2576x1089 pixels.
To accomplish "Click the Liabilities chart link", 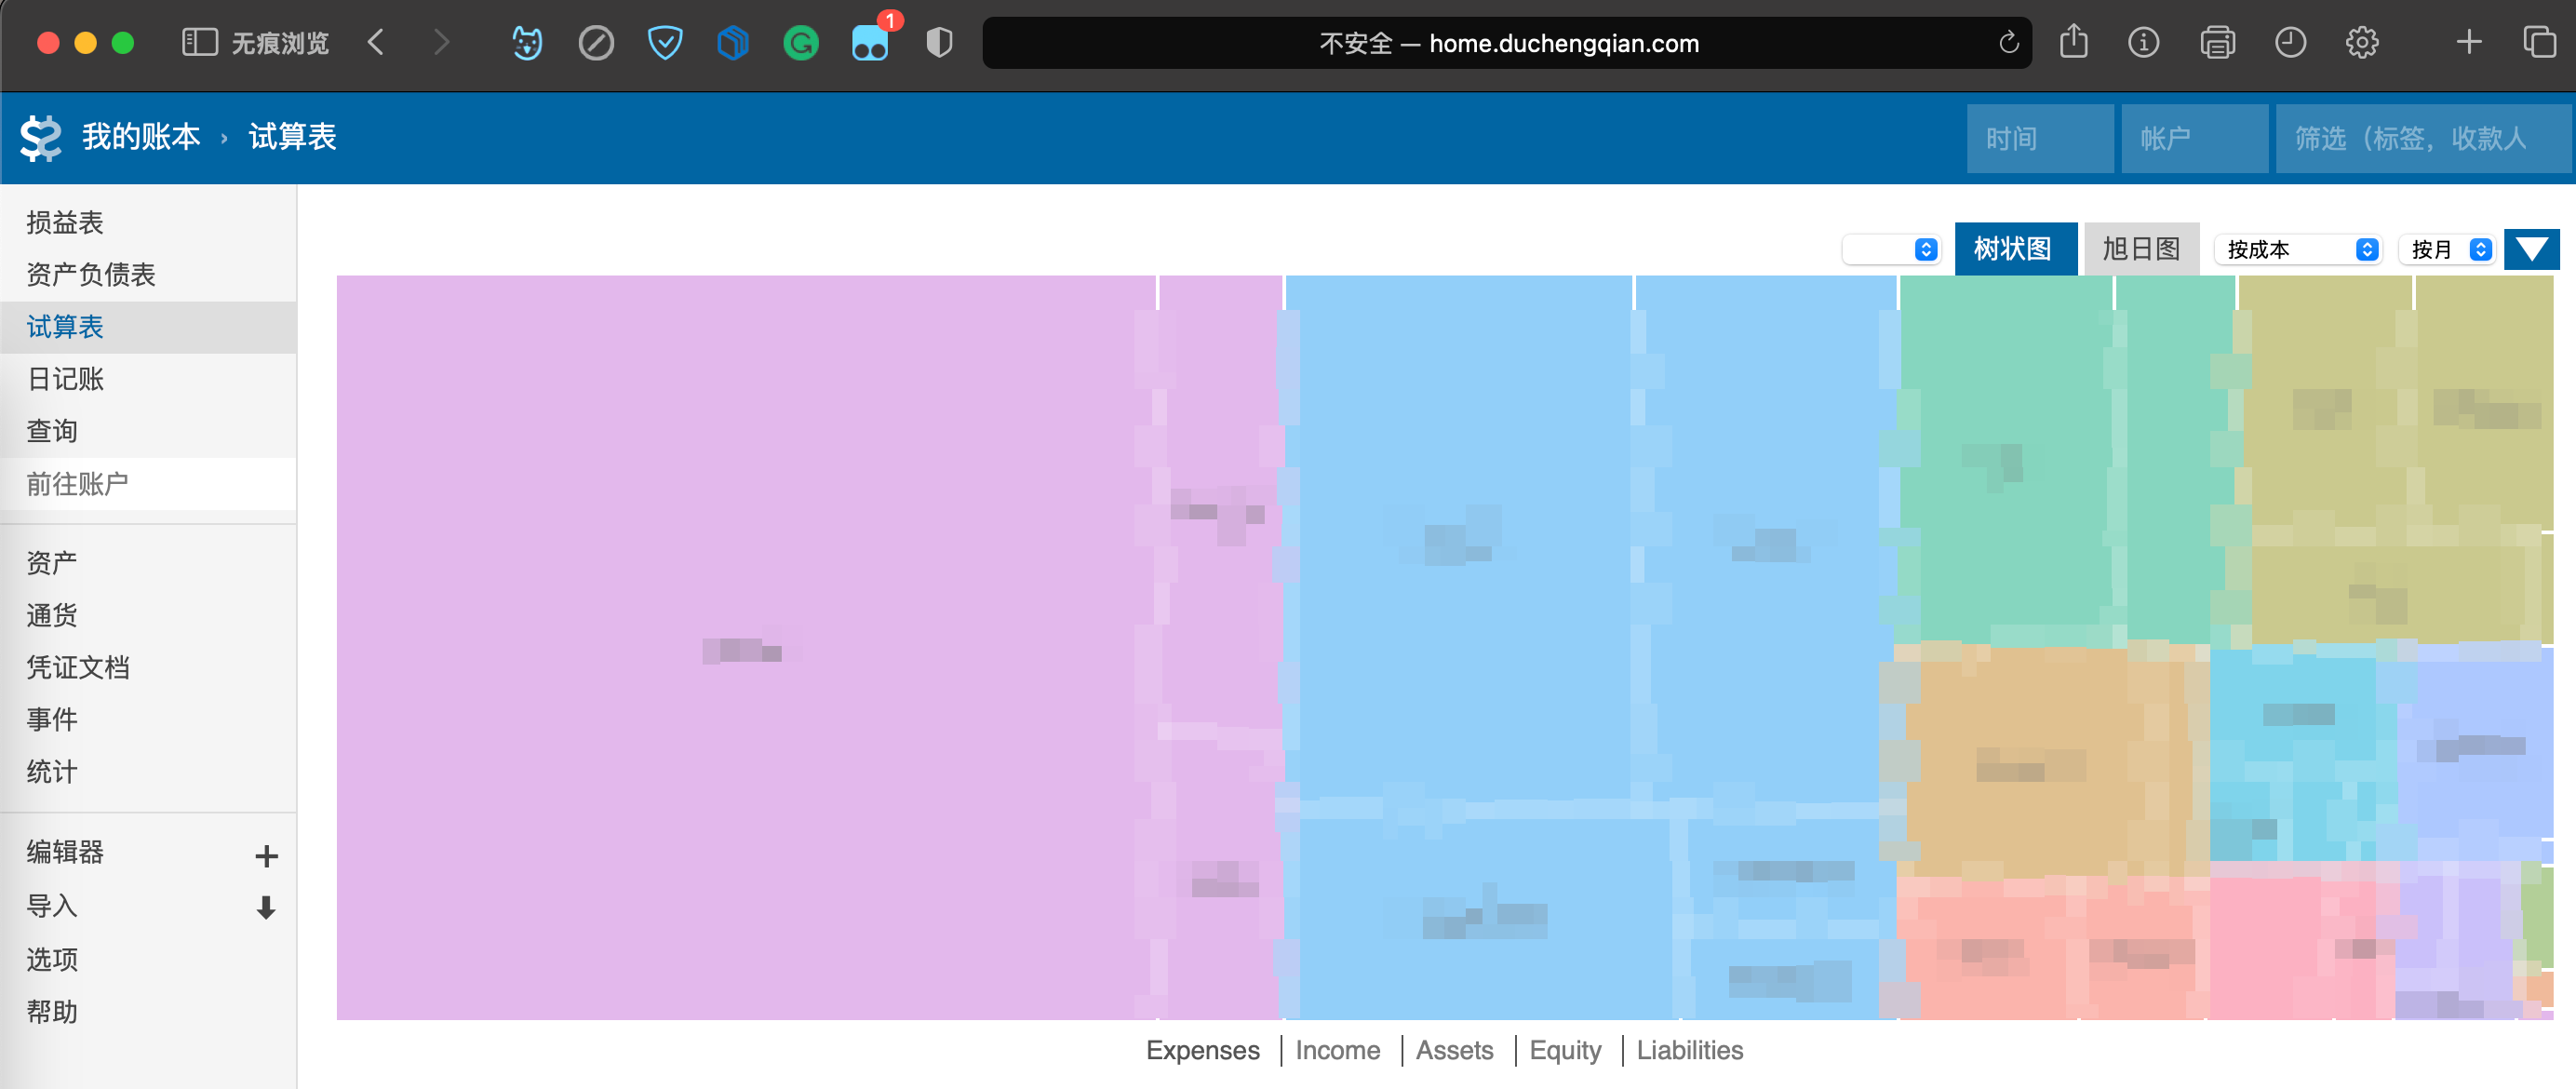I will [1689, 1050].
